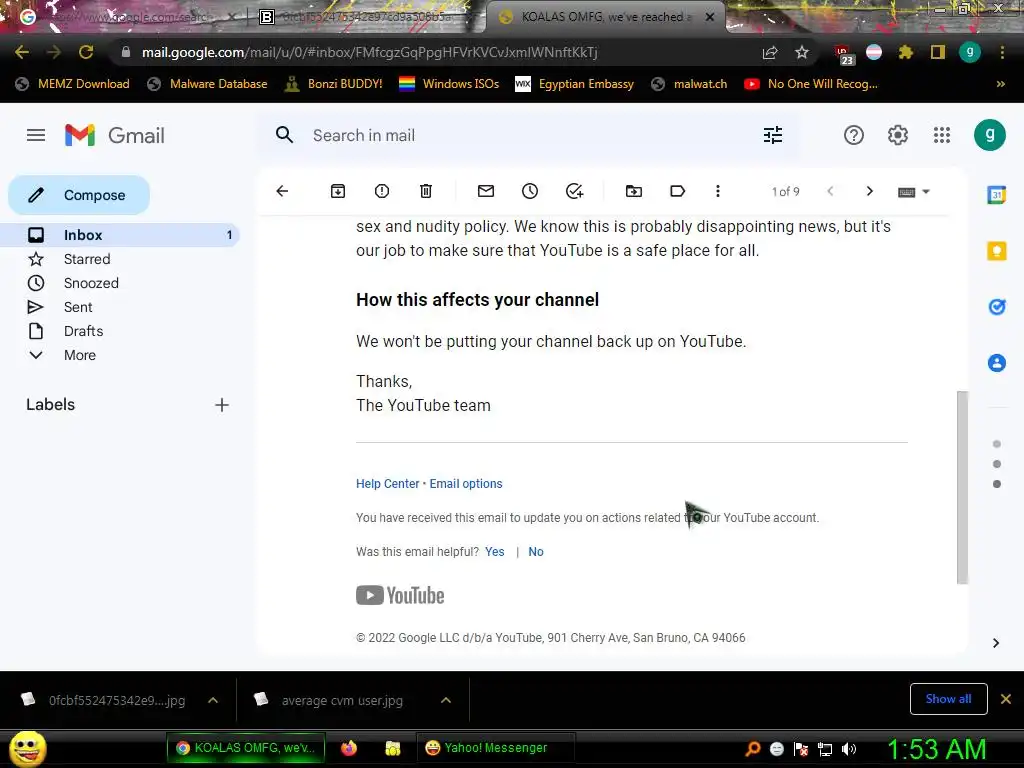Open options for 0fcbf552475342e9 jpg download
This screenshot has height=768, width=1024.
coord(213,700)
